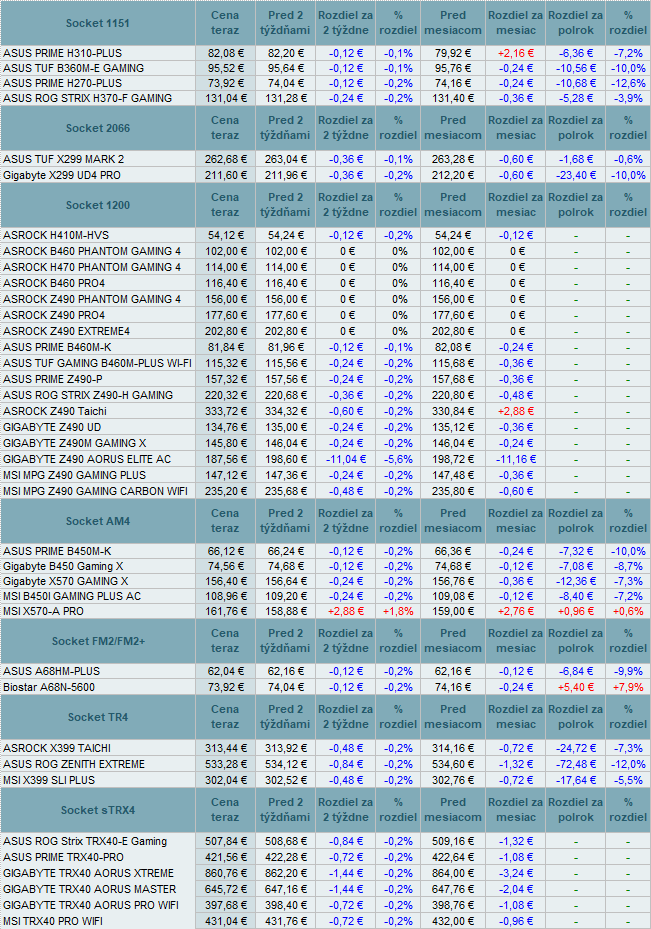Select ASROCK Z490 Taichi name
651x929 pixels.
55,411
